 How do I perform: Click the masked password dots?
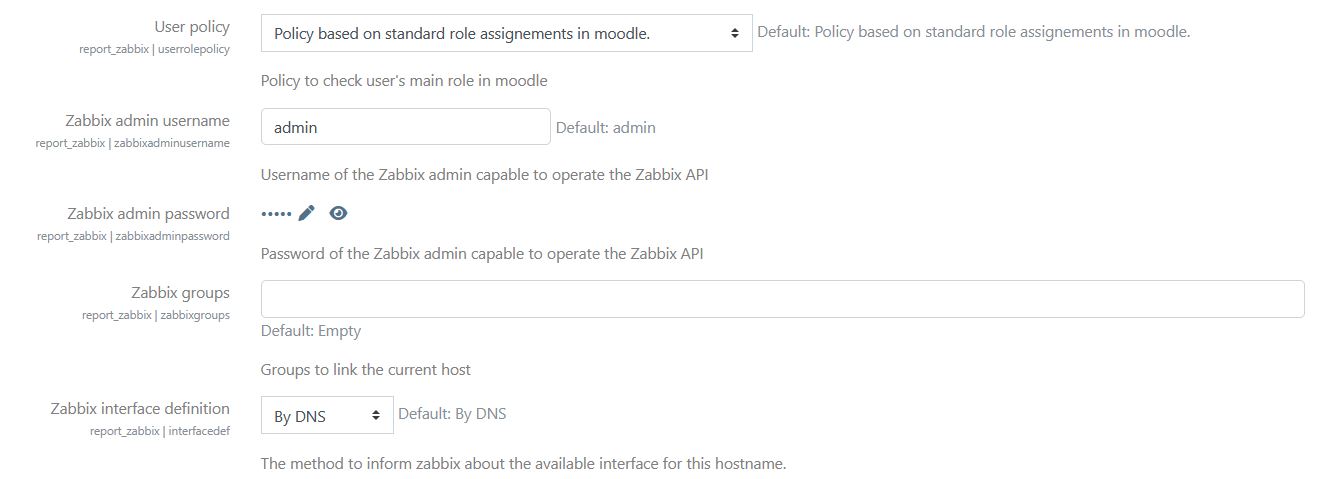(276, 214)
